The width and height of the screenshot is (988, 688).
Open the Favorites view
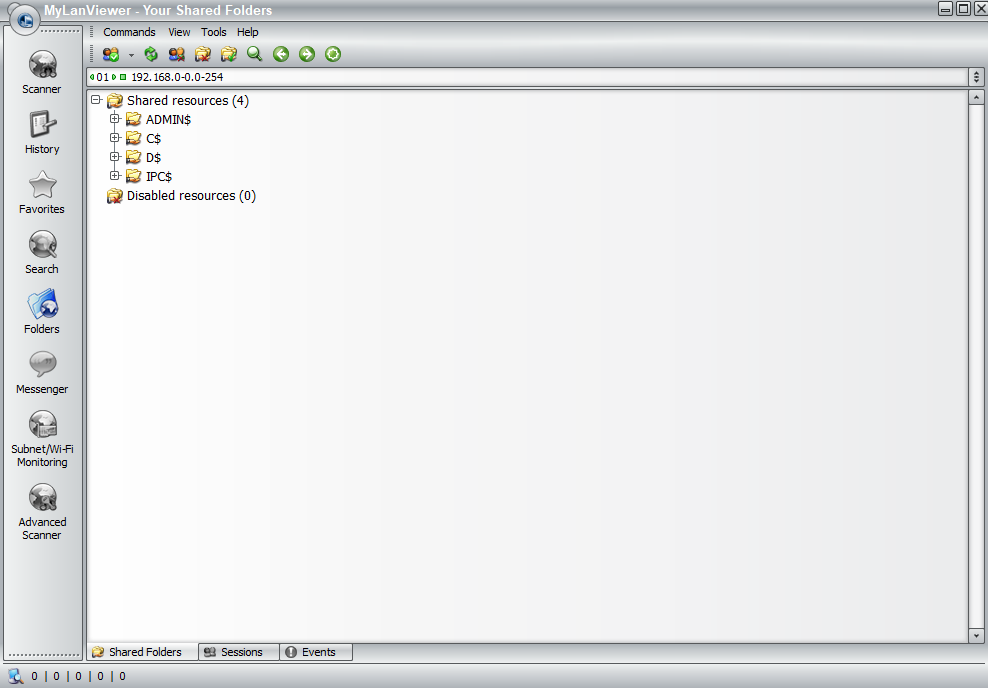42,193
